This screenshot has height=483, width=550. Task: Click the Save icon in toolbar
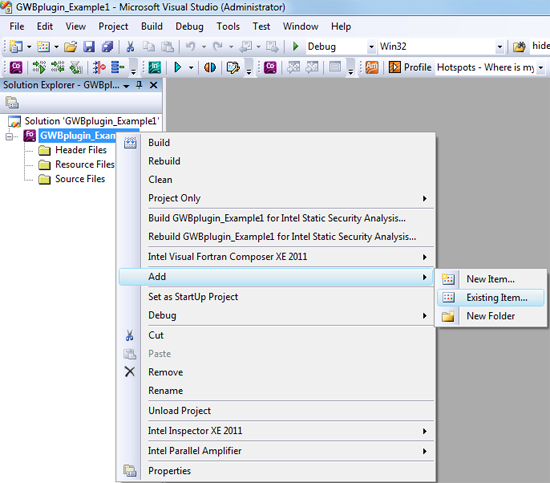coord(89,47)
